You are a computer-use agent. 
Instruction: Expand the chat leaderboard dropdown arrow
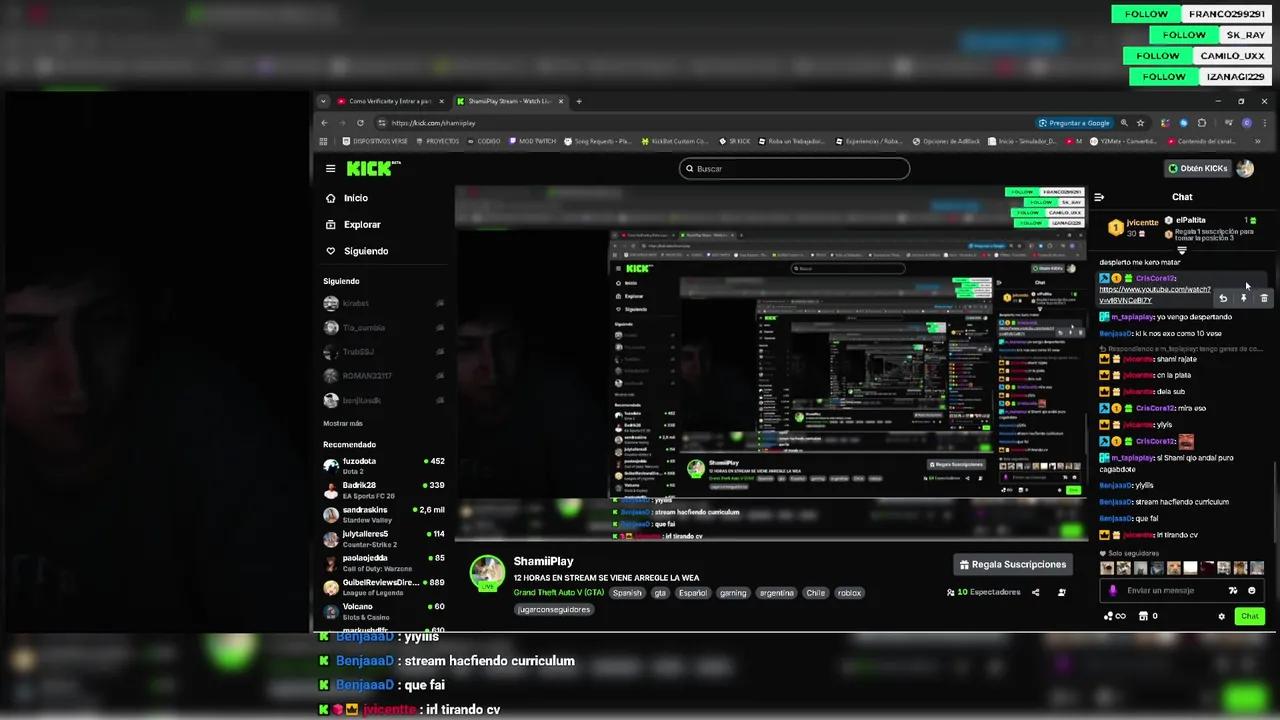[x=1181, y=250]
